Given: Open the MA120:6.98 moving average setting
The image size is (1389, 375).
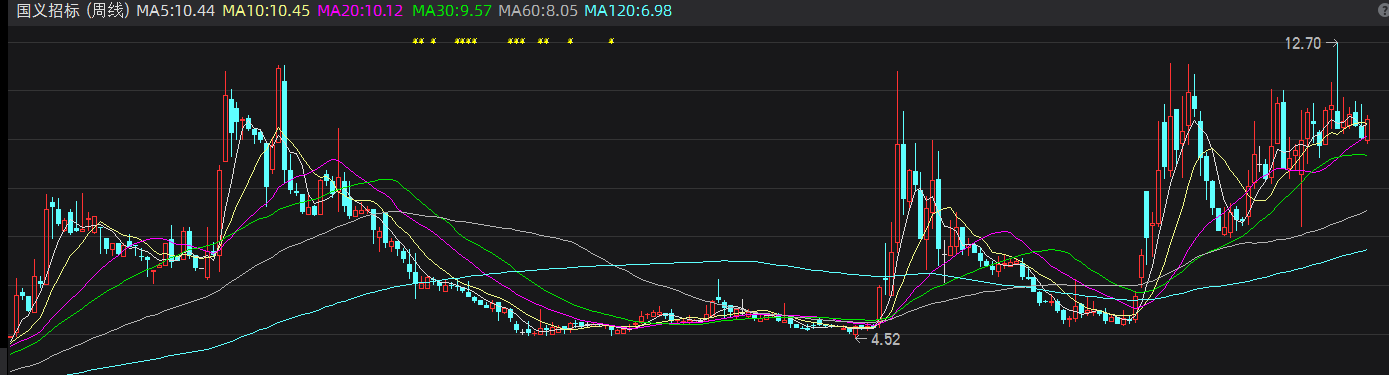Looking at the screenshot, I should [628, 10].
